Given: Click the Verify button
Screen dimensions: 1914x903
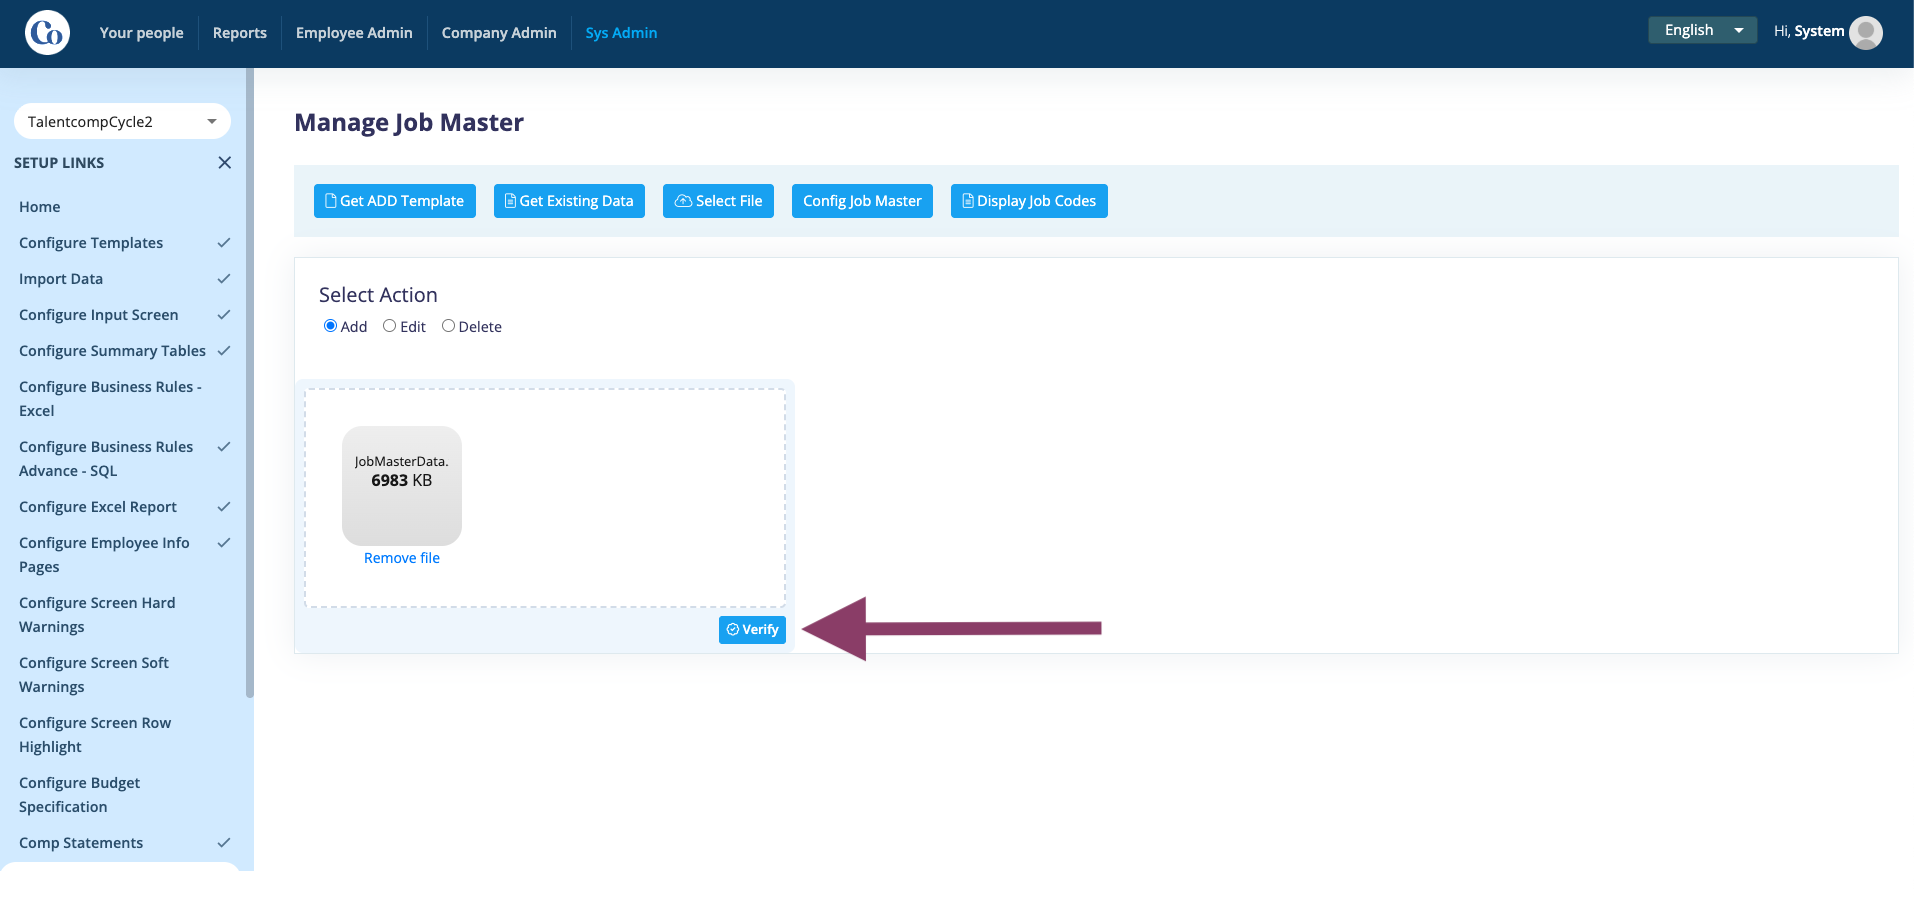Looking at the screenshot, I should tap(752, 630).
